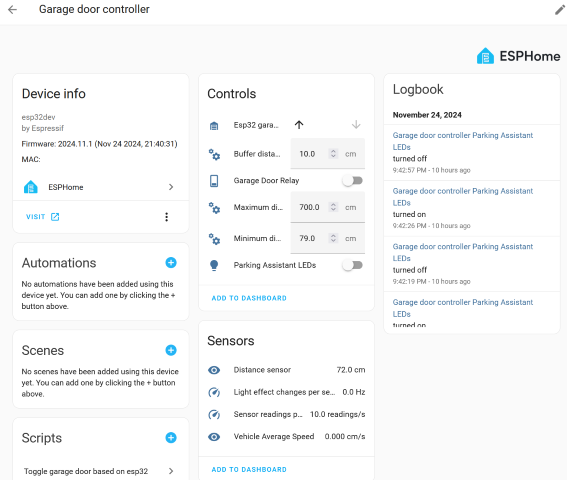Adjust Minimum distance stepper arrows
This screenshot has width=567, height=480.
[333, 238]
